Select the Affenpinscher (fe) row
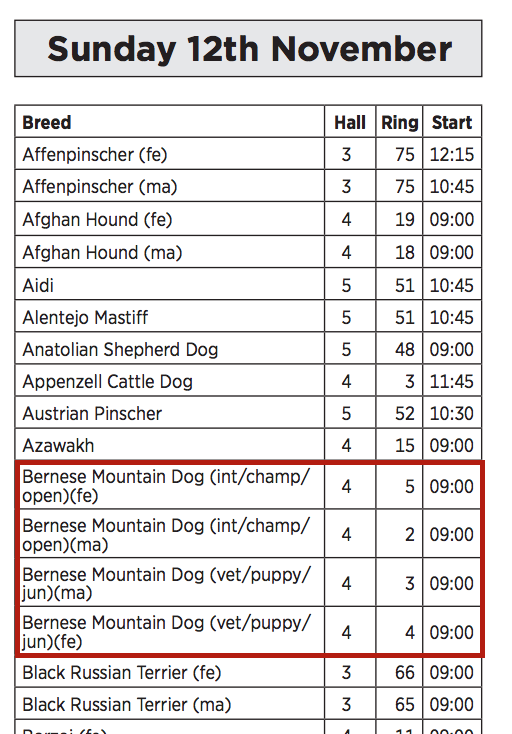This screenshot has height=734, width=512. coord(249,154)
